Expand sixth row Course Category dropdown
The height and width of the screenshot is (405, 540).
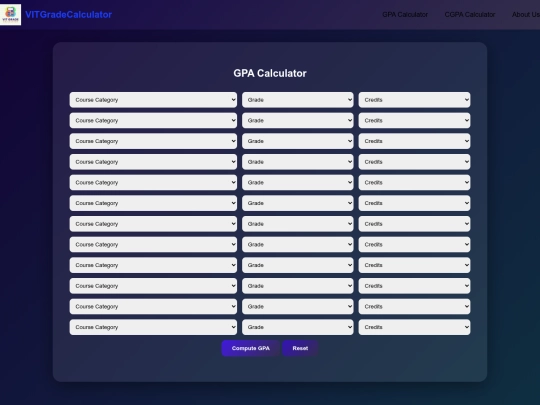(153, 203)
